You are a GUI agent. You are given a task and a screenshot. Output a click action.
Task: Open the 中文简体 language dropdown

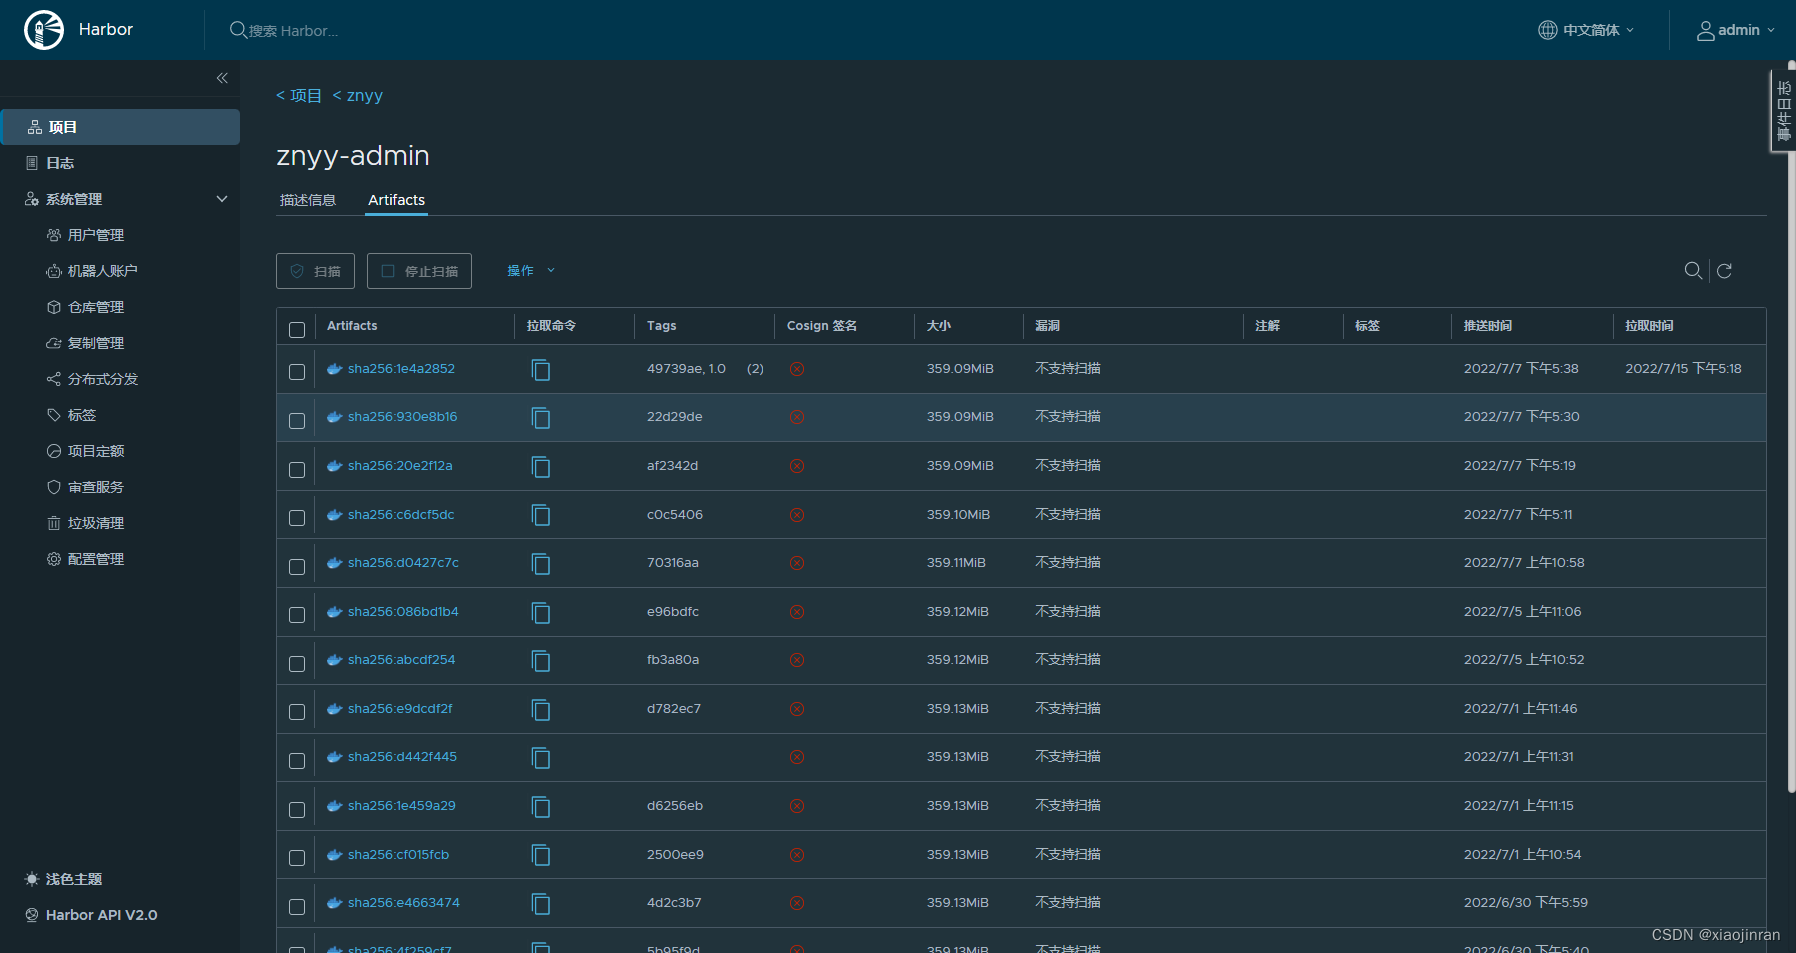(1586, 30)
